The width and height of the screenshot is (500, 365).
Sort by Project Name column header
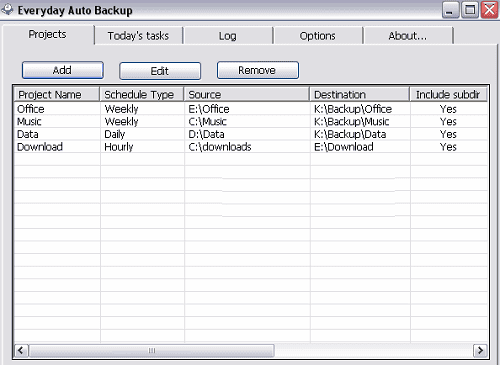[x=57, y=94]
